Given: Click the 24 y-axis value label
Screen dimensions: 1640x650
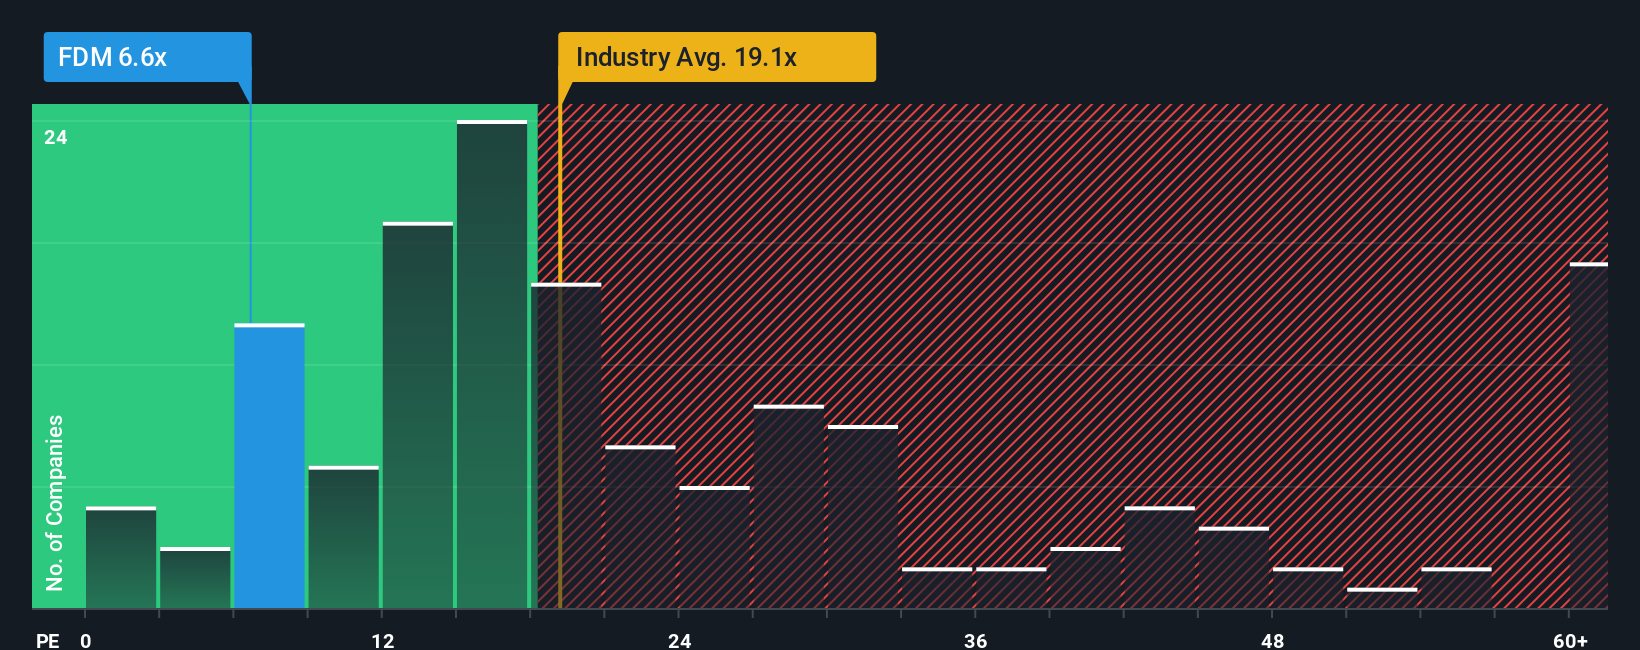Looking at the screenshot, I should [x=56, y=137].
